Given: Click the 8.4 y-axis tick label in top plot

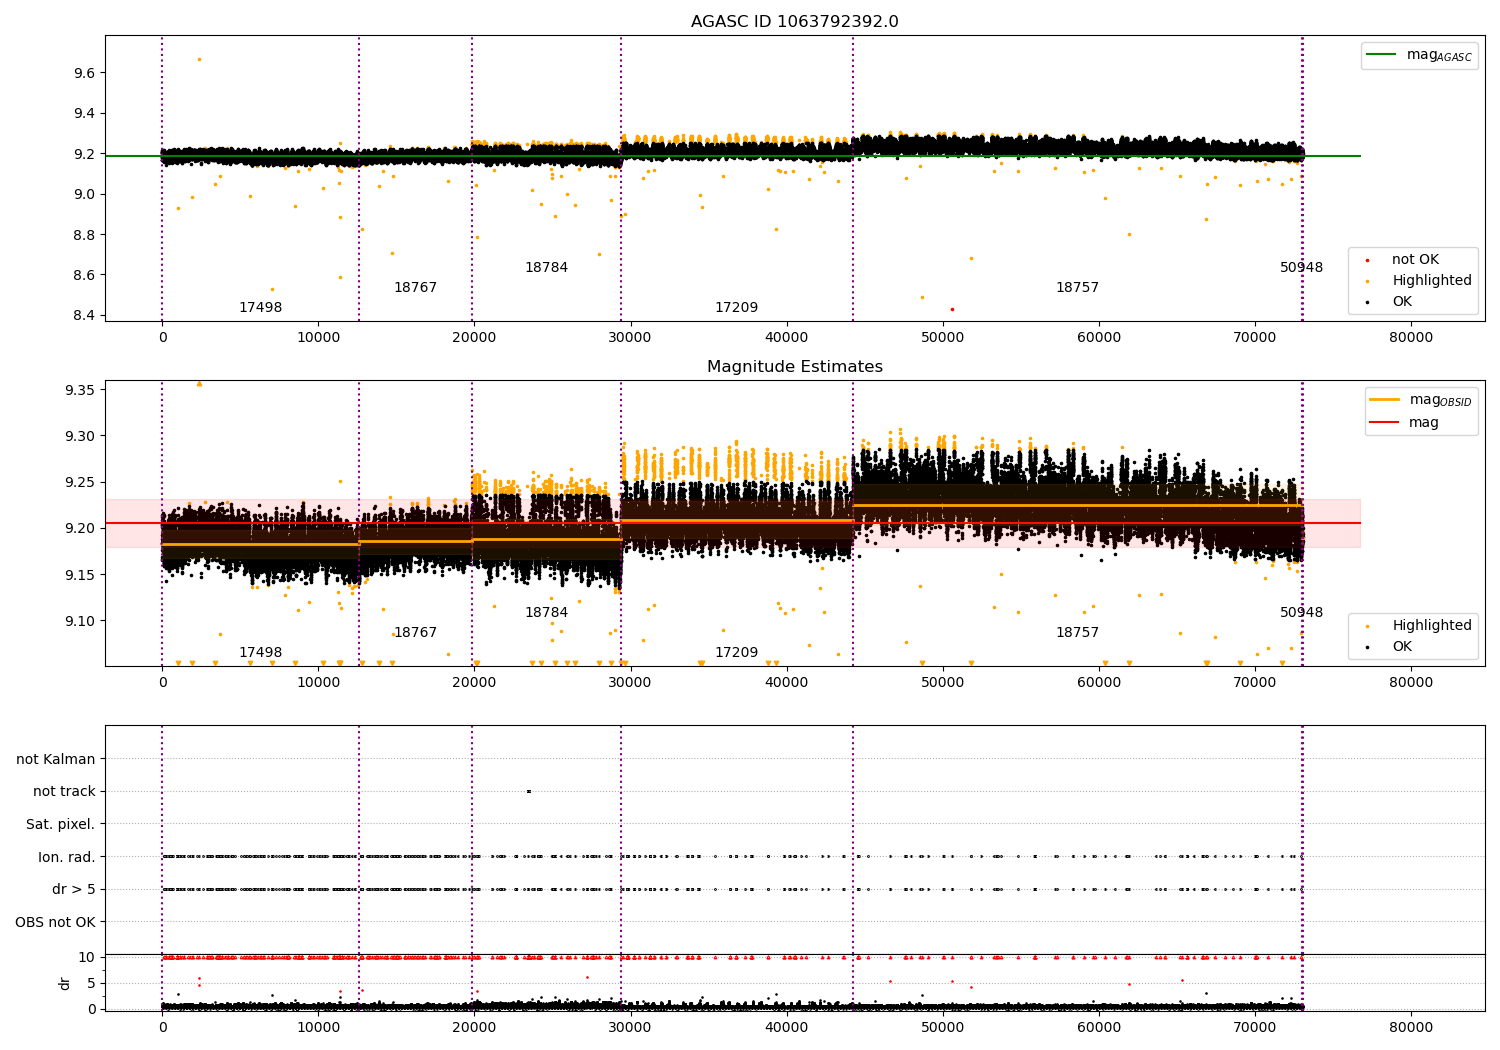Looking at the screenshot, I should coord(84,316).
